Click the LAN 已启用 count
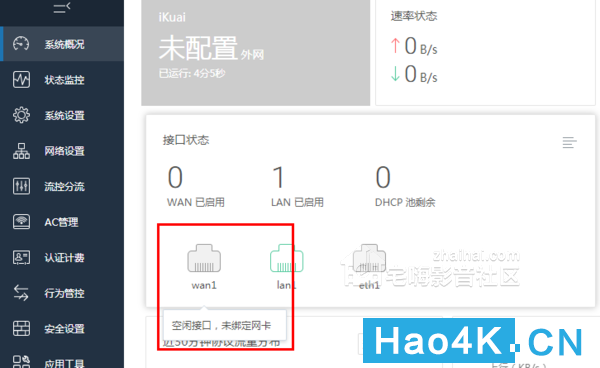Viewport: 600px width, 368px height. (278, 177)
